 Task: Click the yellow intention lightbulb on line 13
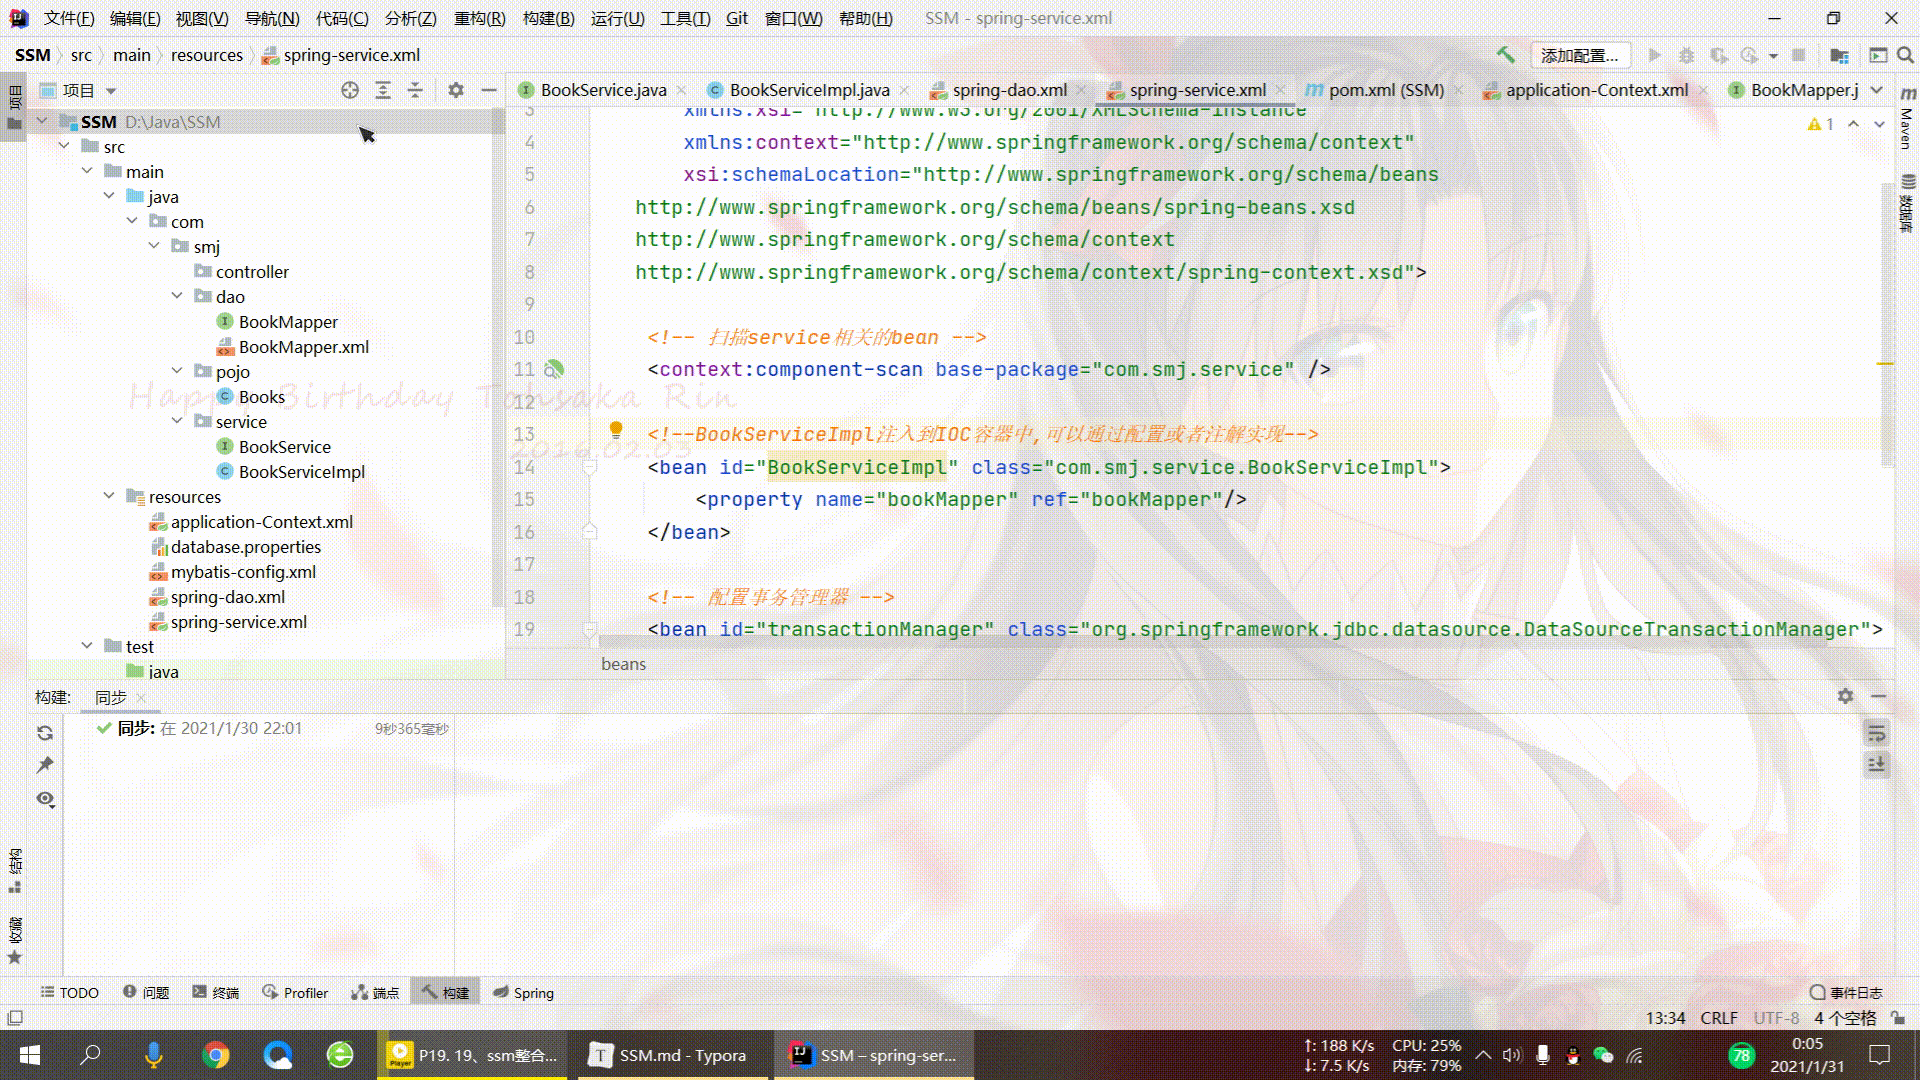[x=616, y=430]
